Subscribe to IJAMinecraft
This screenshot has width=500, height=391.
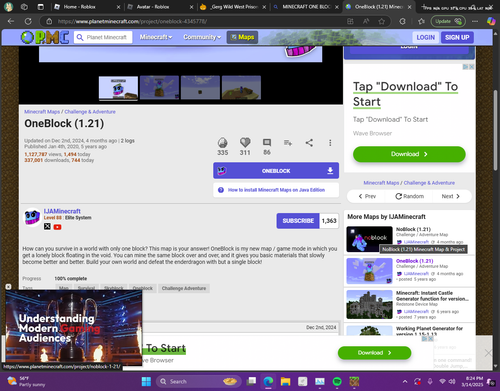(298, 221)
